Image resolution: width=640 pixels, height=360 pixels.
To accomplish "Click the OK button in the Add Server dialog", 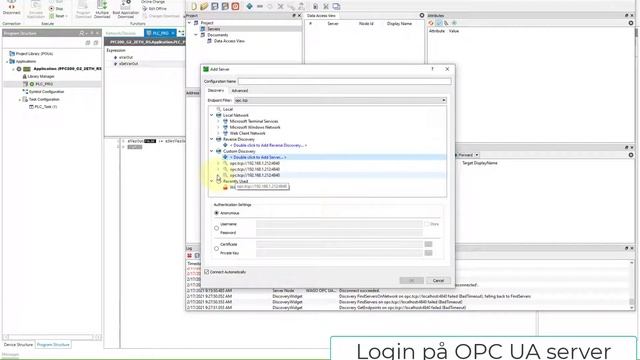I will [411, 280].
